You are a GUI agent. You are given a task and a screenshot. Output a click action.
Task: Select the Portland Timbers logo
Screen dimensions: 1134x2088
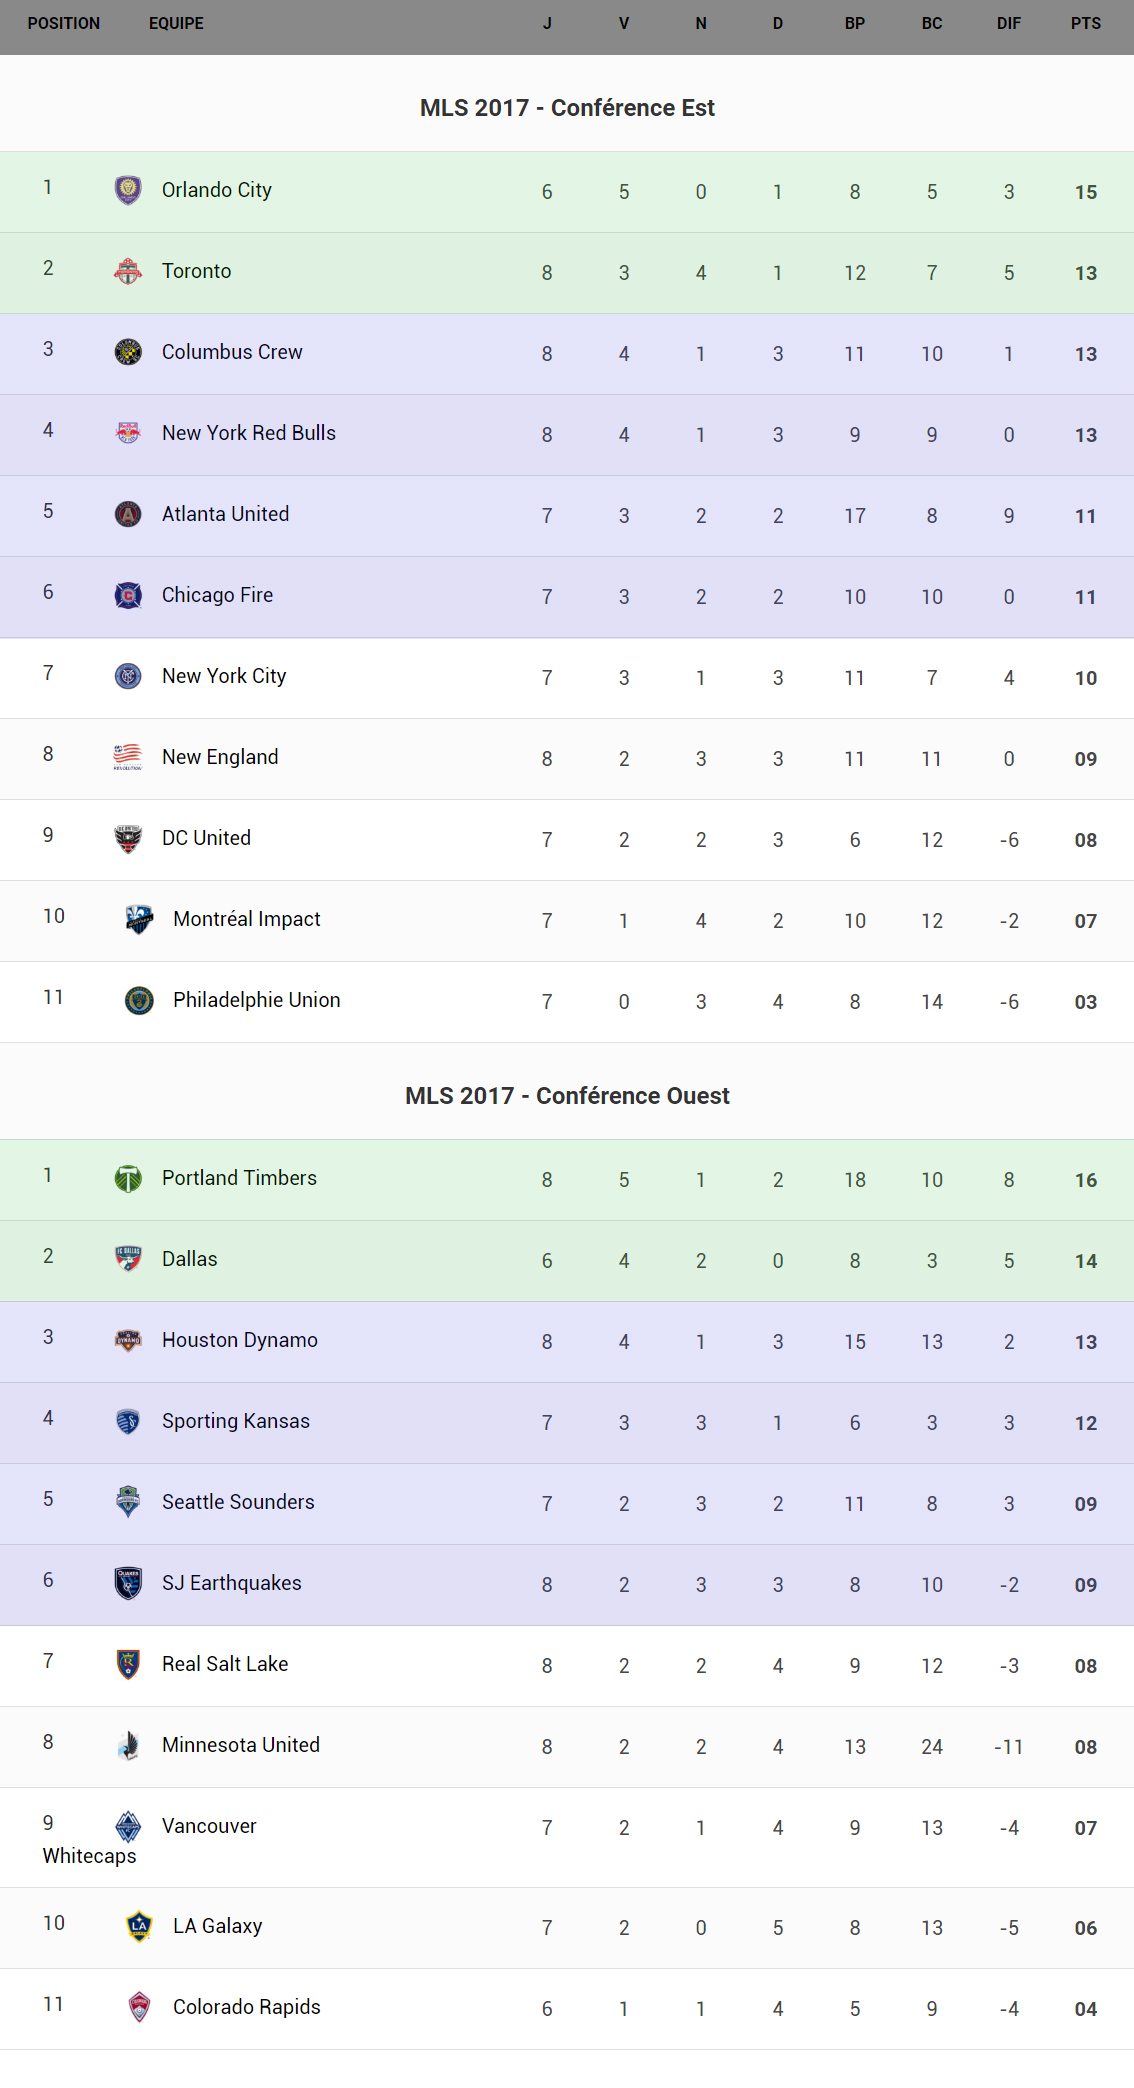(128, 1178)
